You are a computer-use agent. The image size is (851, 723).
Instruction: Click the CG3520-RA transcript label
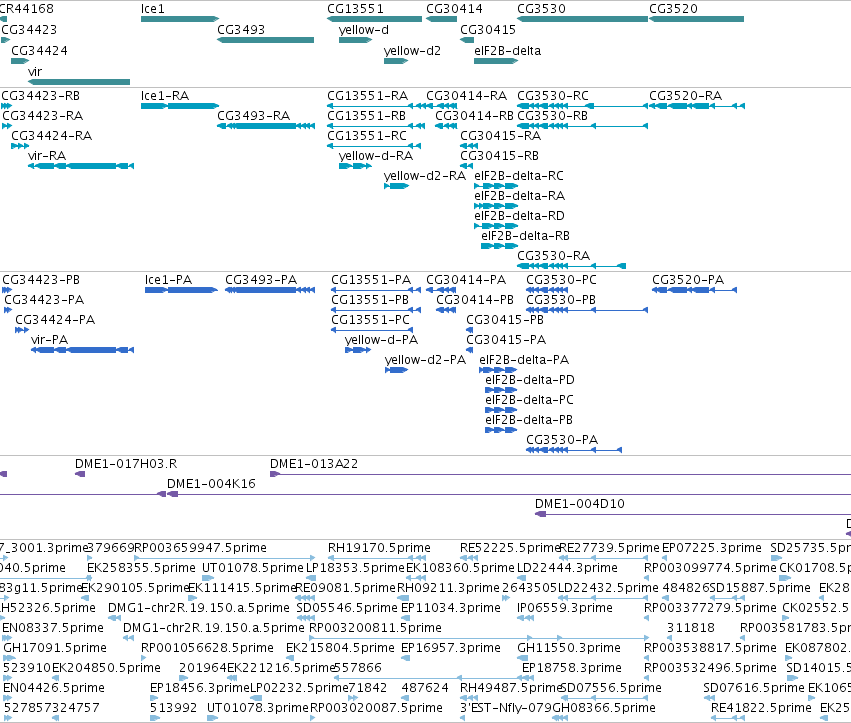(x=685, y=96)
